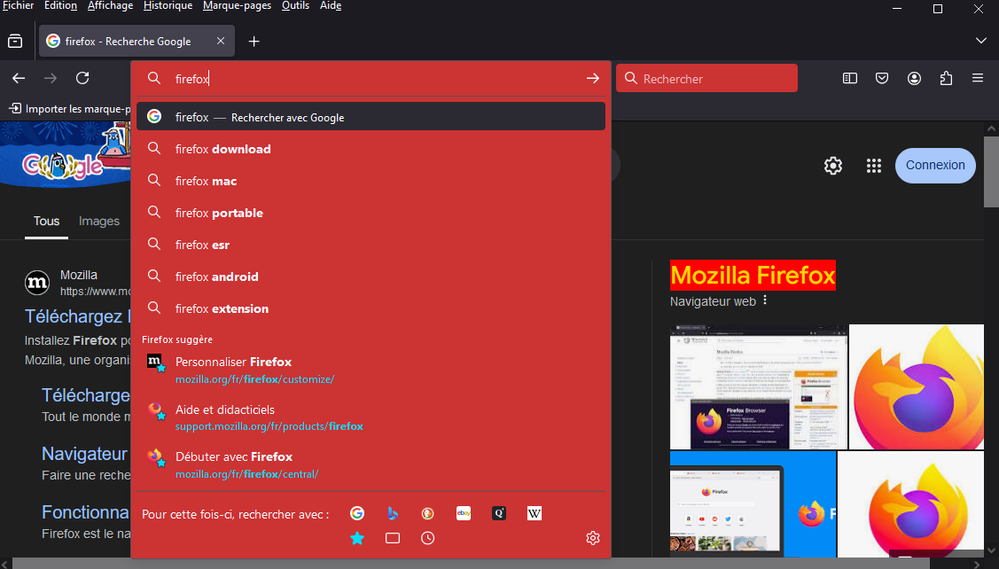Open search settings gear in URL dropdown

click(592, 538)
